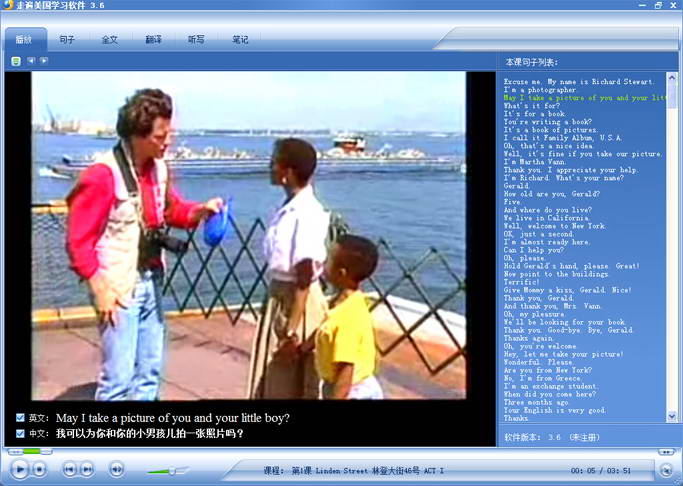683x486 pixels.
Task: Select sentence 'Hold Gerald's hand, please. Great!'
Action: point(571,266)
